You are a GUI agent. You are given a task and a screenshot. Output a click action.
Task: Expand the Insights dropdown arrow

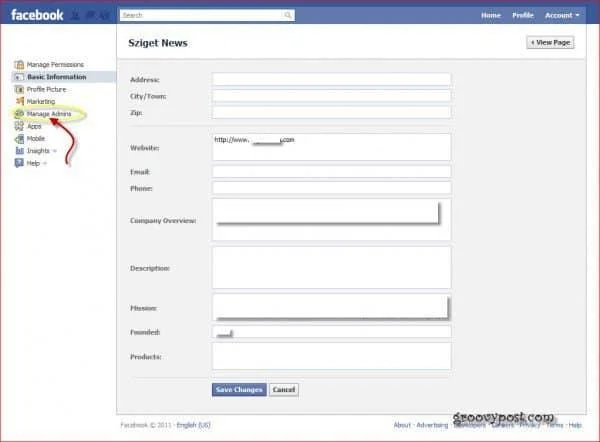pyautogui.click(x=55, y=151)
